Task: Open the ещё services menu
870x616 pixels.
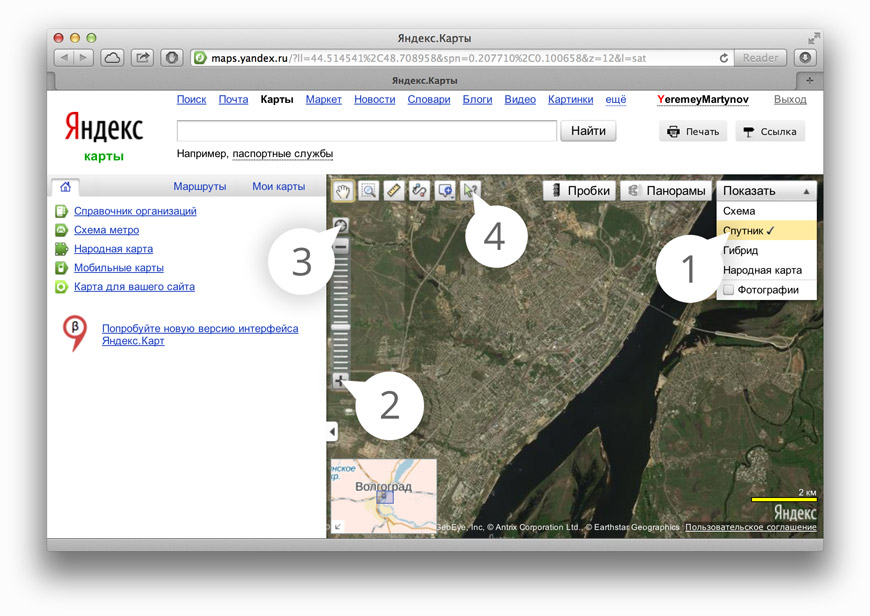Action: [616, 99]
